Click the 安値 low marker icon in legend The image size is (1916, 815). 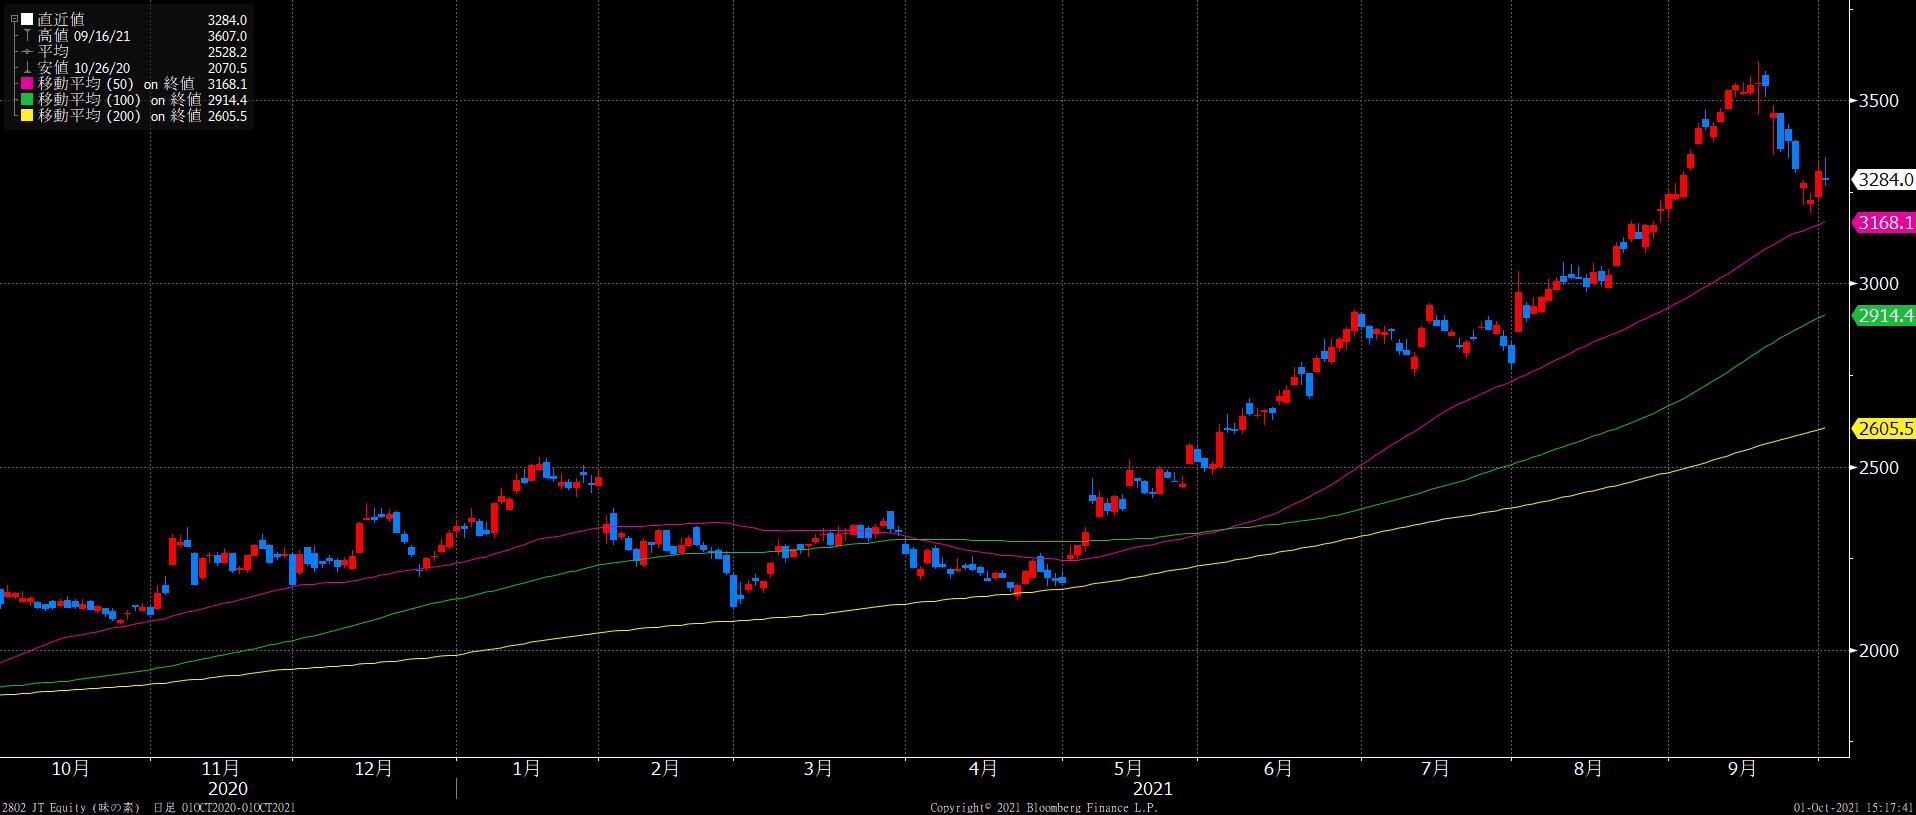coord(28,68)
